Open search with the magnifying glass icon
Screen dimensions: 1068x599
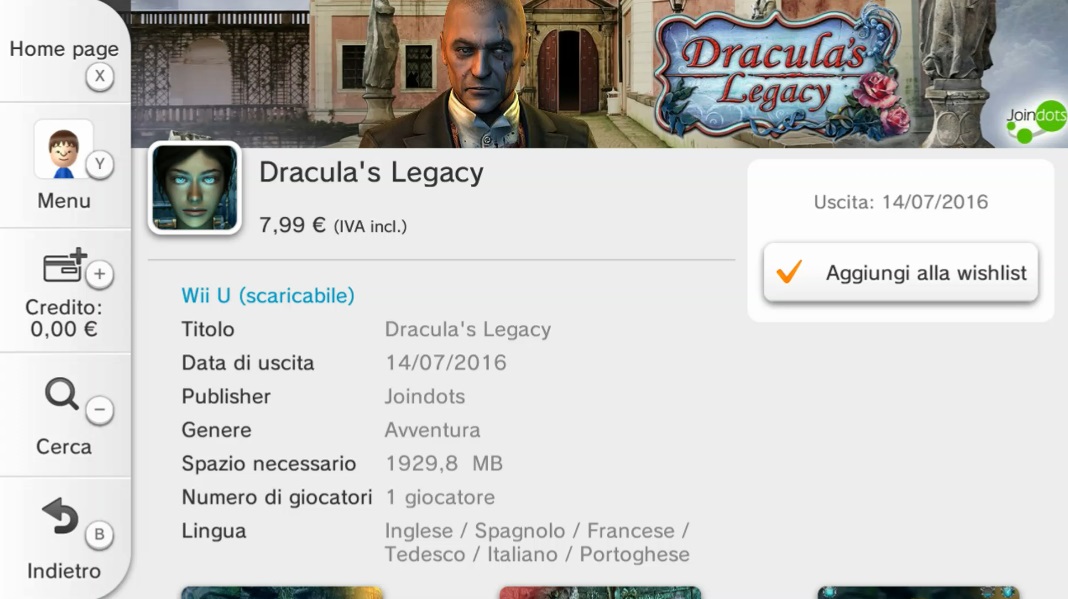(x=62, y=395)
